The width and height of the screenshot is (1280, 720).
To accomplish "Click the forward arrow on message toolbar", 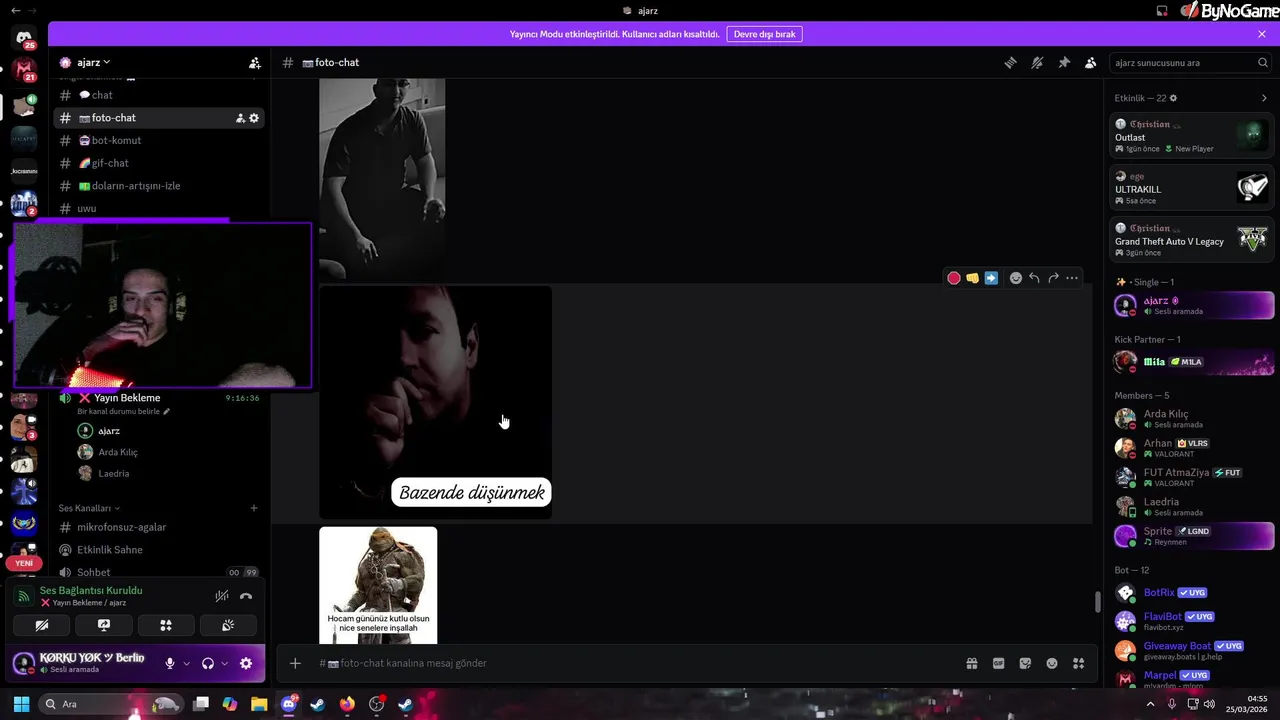I will [x=1053, y=278].
